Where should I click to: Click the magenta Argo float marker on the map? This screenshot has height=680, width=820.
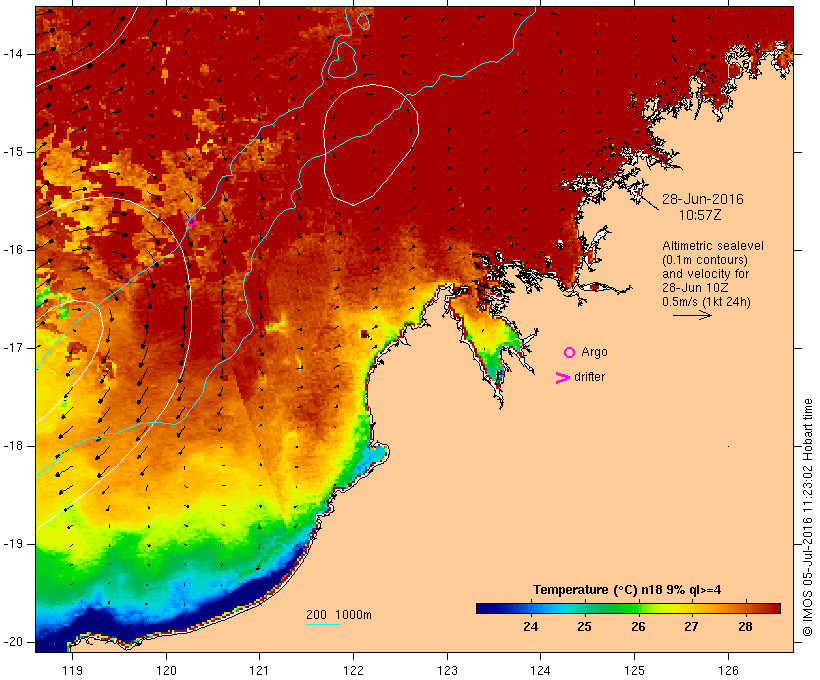191,222
